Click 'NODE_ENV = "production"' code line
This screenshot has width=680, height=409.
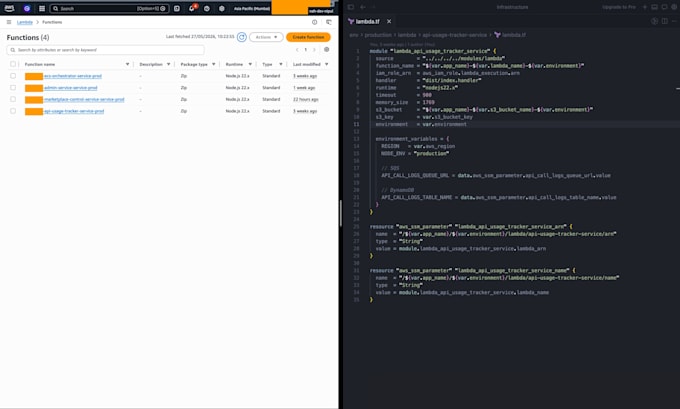point(415,154)
